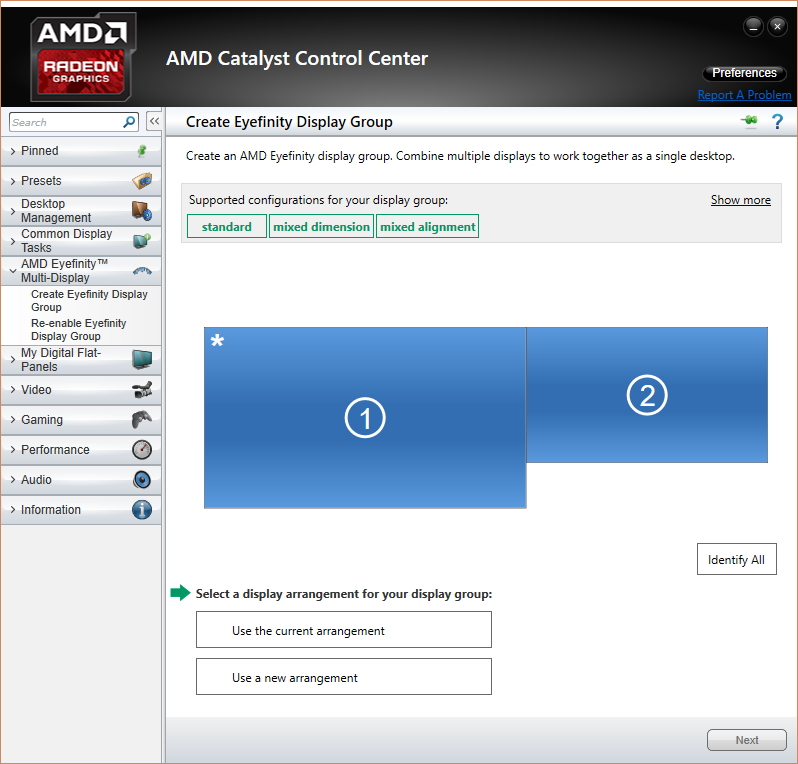Select the Performance menu label

(x=55, y=450)
